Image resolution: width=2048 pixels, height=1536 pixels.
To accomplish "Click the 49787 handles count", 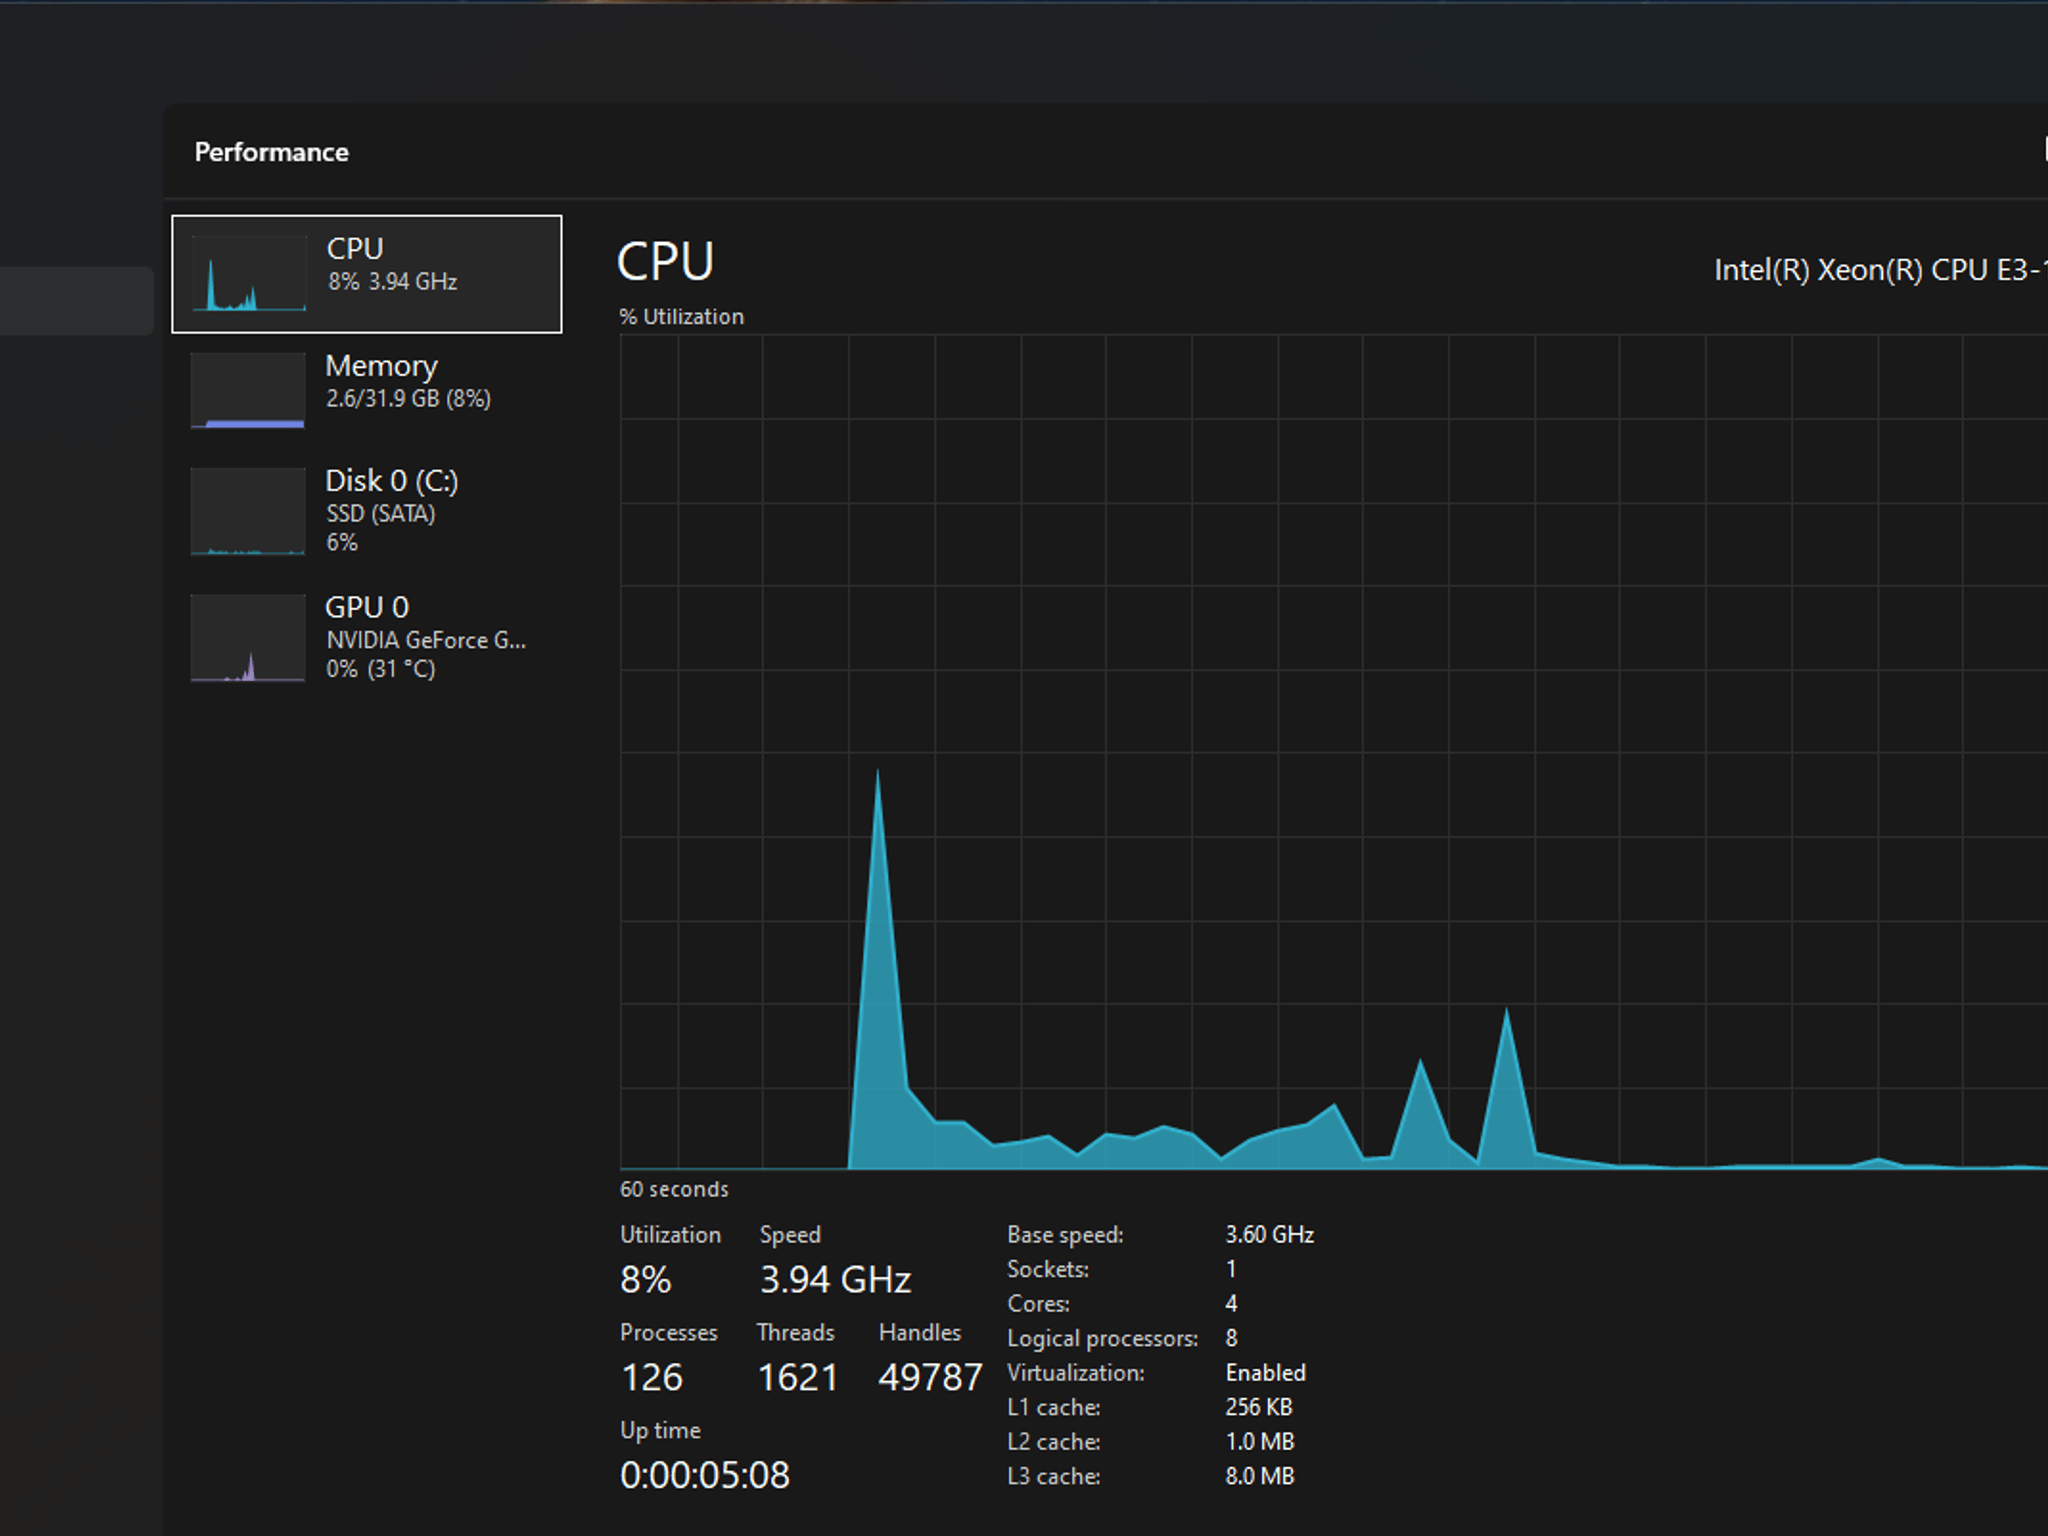I will (x=930, y=1378).
